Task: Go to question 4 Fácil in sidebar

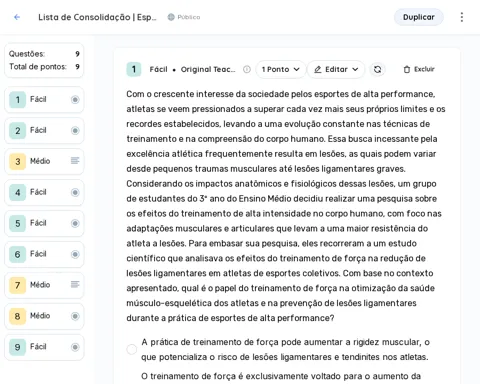Action: (x=44, y=193)
